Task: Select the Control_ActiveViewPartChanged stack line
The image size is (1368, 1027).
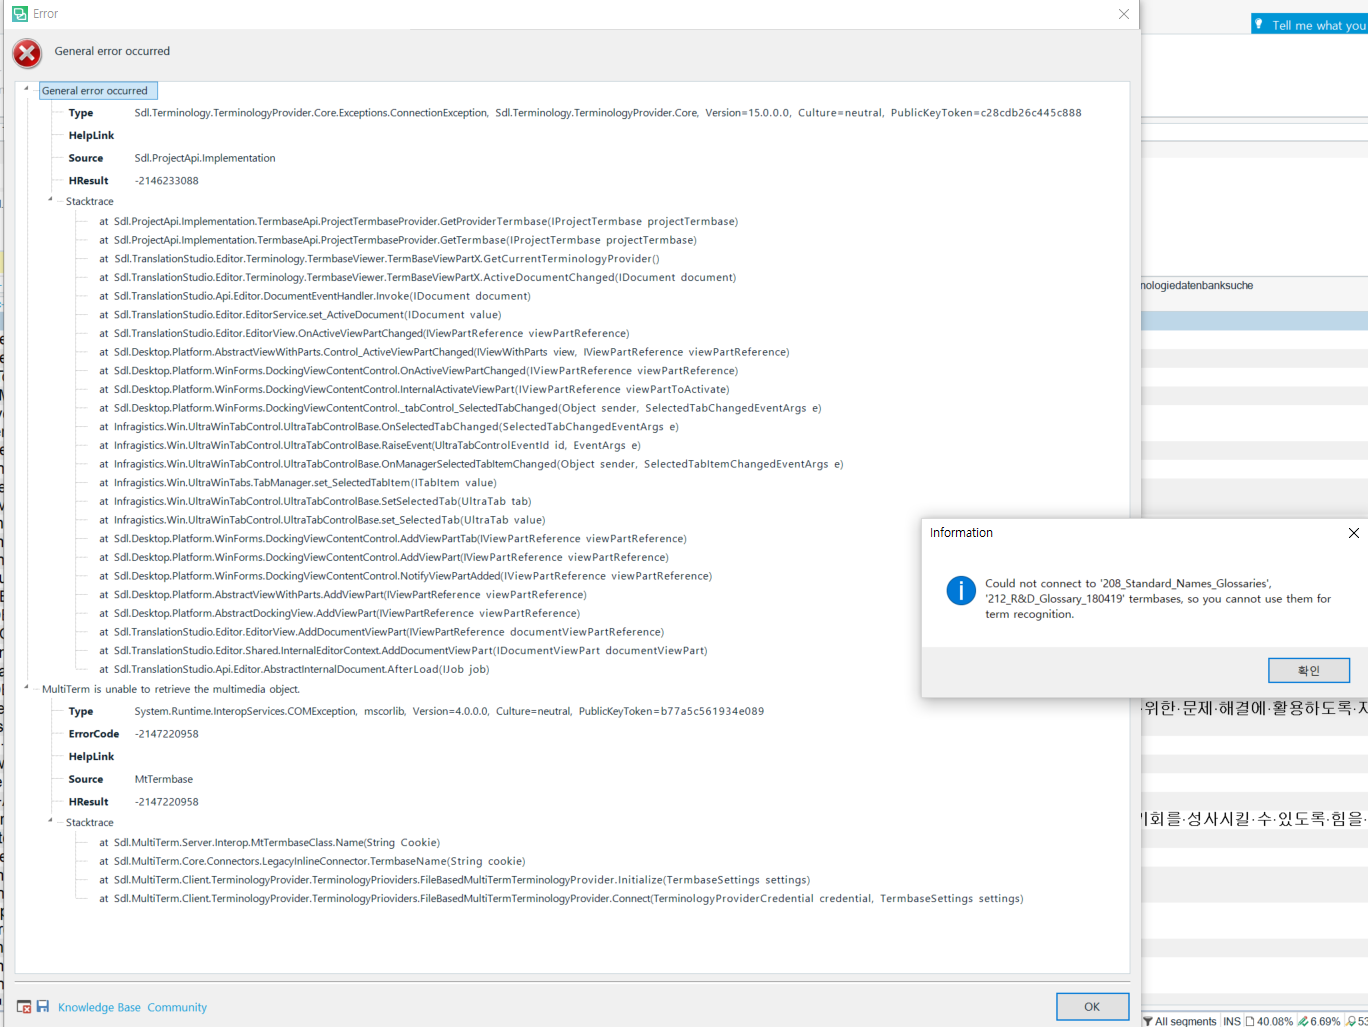Action: tap(444, 352)
